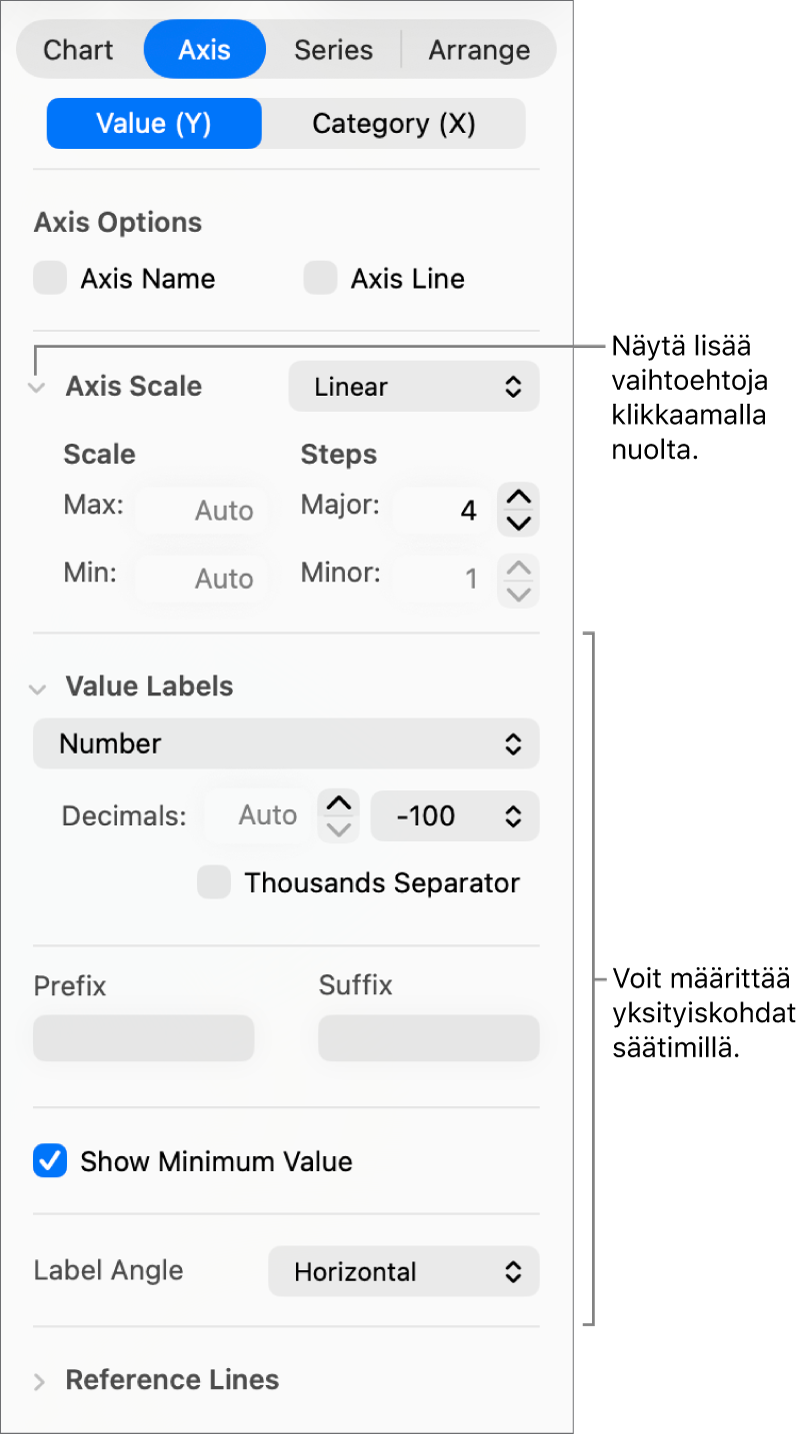The image size is (809, 1436).
Task: Switch to the Chart tab
Action: click(79, 50)
